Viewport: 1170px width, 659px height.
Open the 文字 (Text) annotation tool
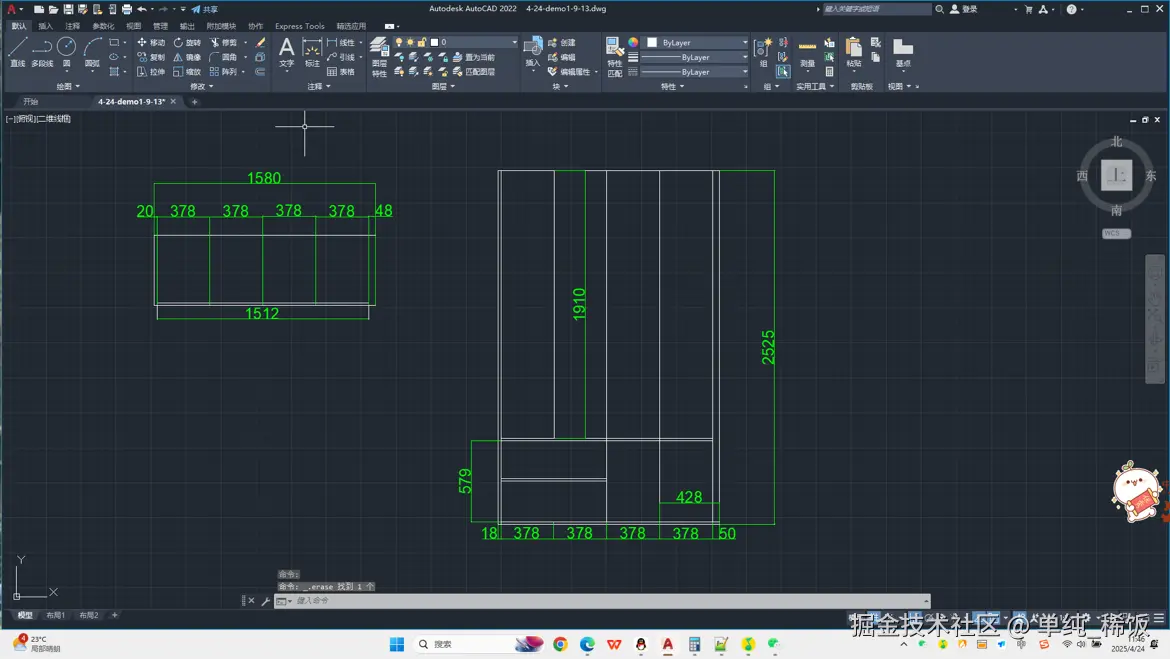point(286,52)
